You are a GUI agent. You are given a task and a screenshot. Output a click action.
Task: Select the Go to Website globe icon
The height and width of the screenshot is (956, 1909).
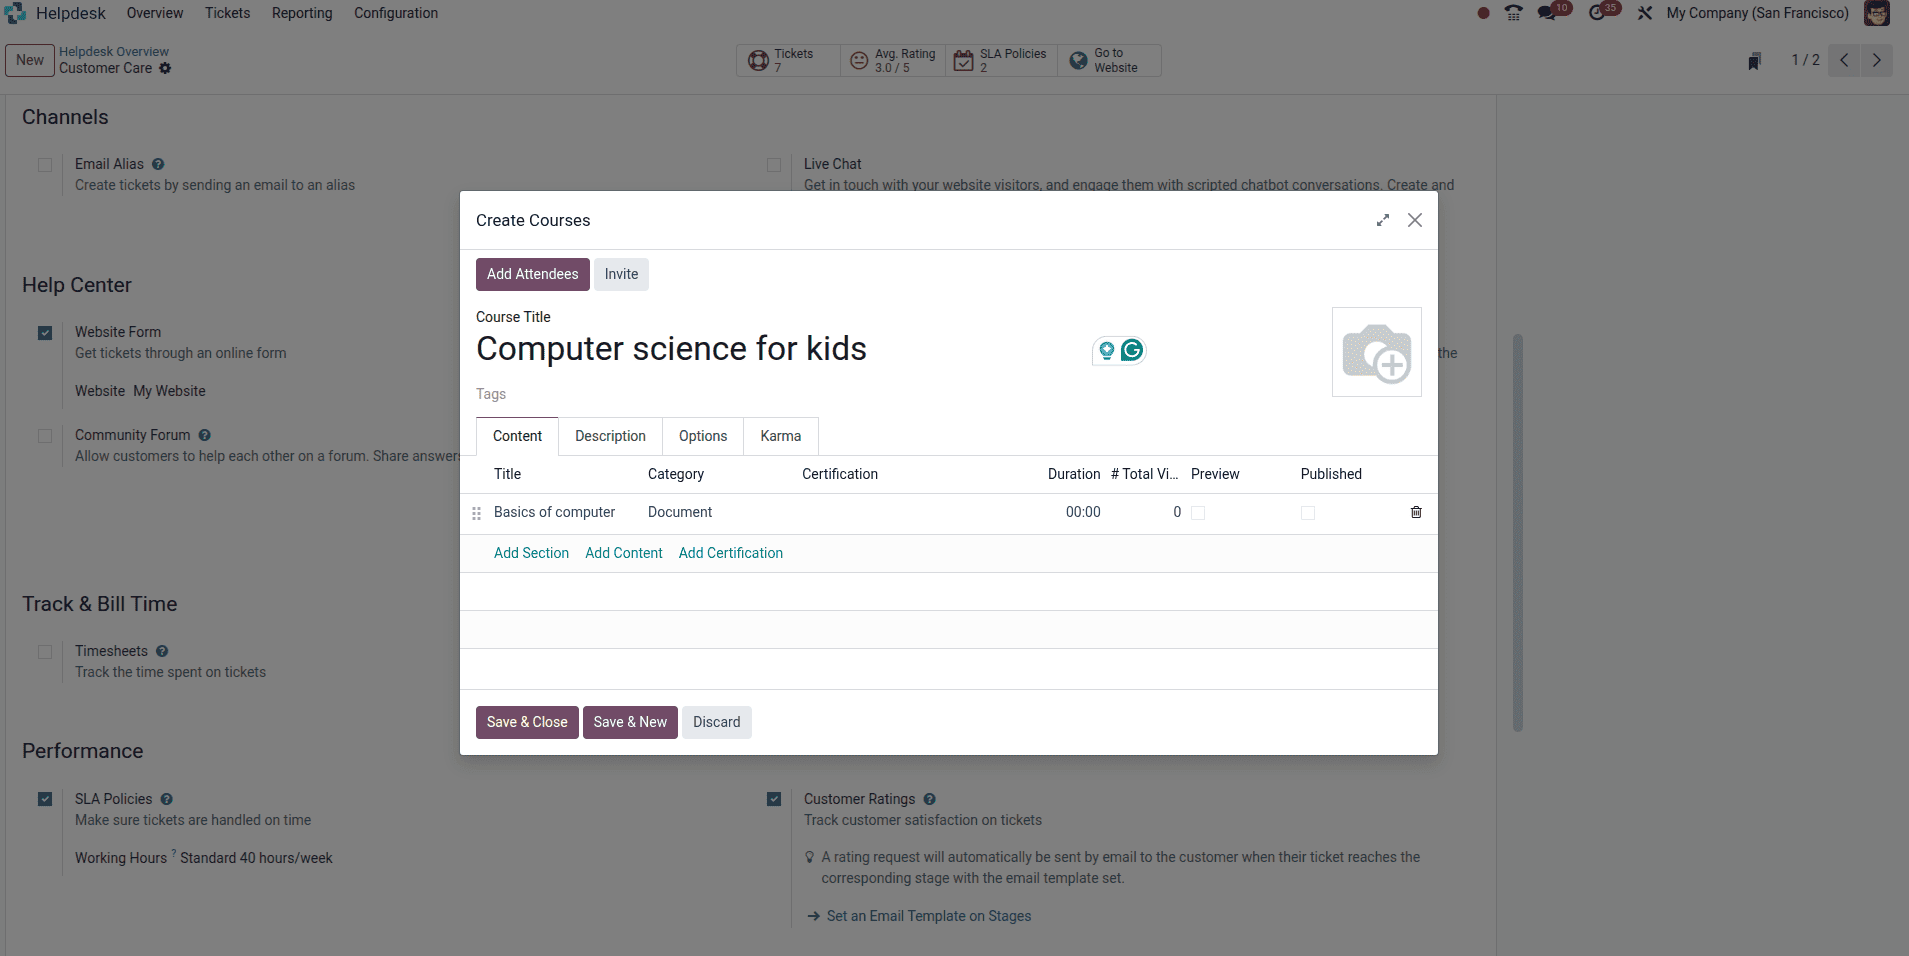(1078, 60)
